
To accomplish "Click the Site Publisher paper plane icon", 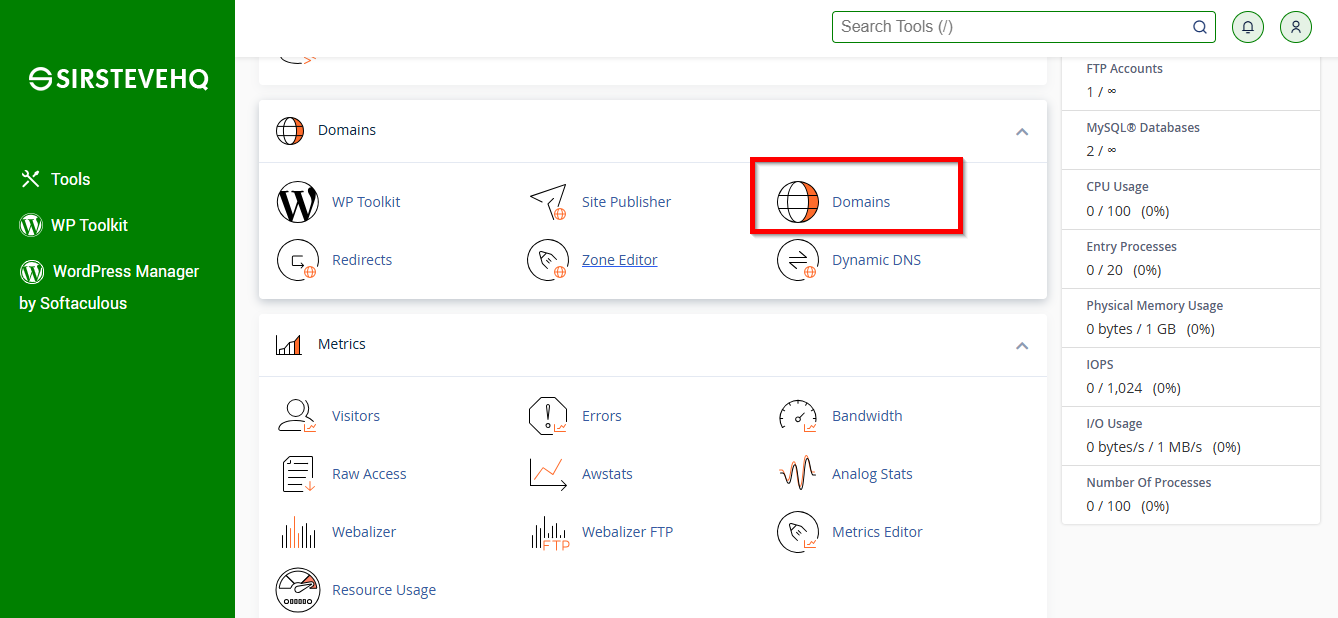I will (548, 202).
